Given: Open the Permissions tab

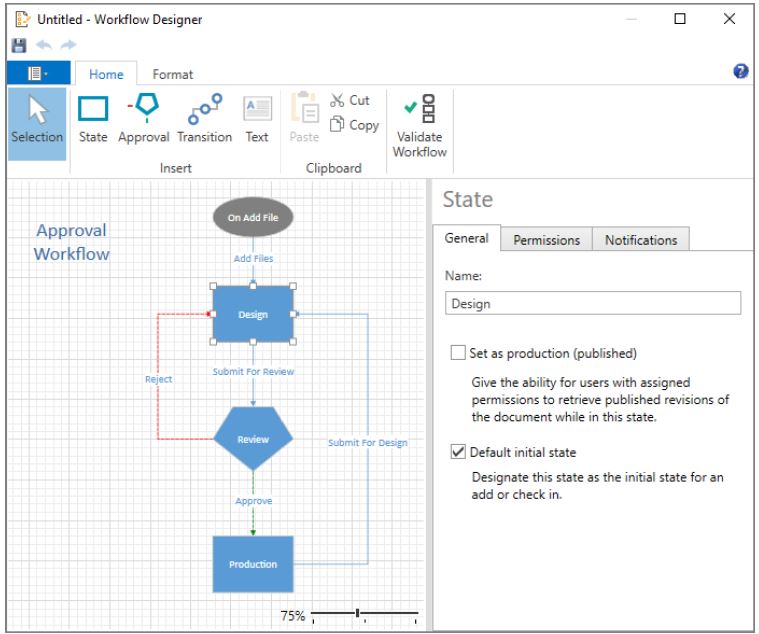Looking at the screenshot, I should 546,240.
